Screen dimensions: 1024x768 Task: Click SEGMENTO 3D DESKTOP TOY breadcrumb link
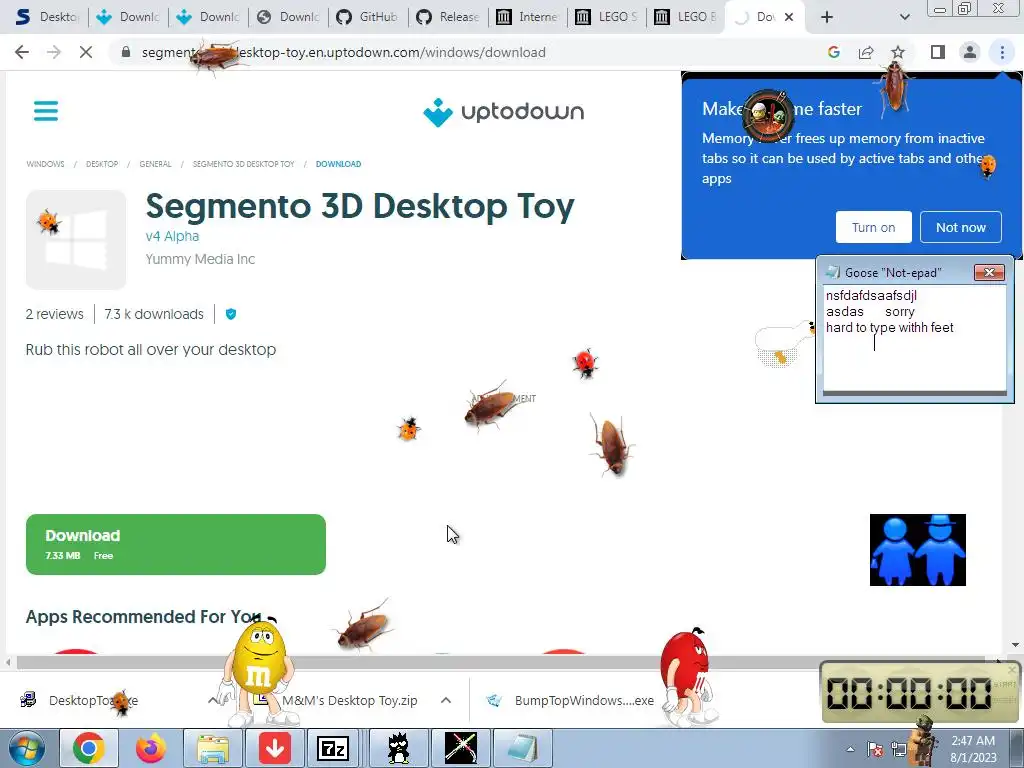click(x=243, y=164)
